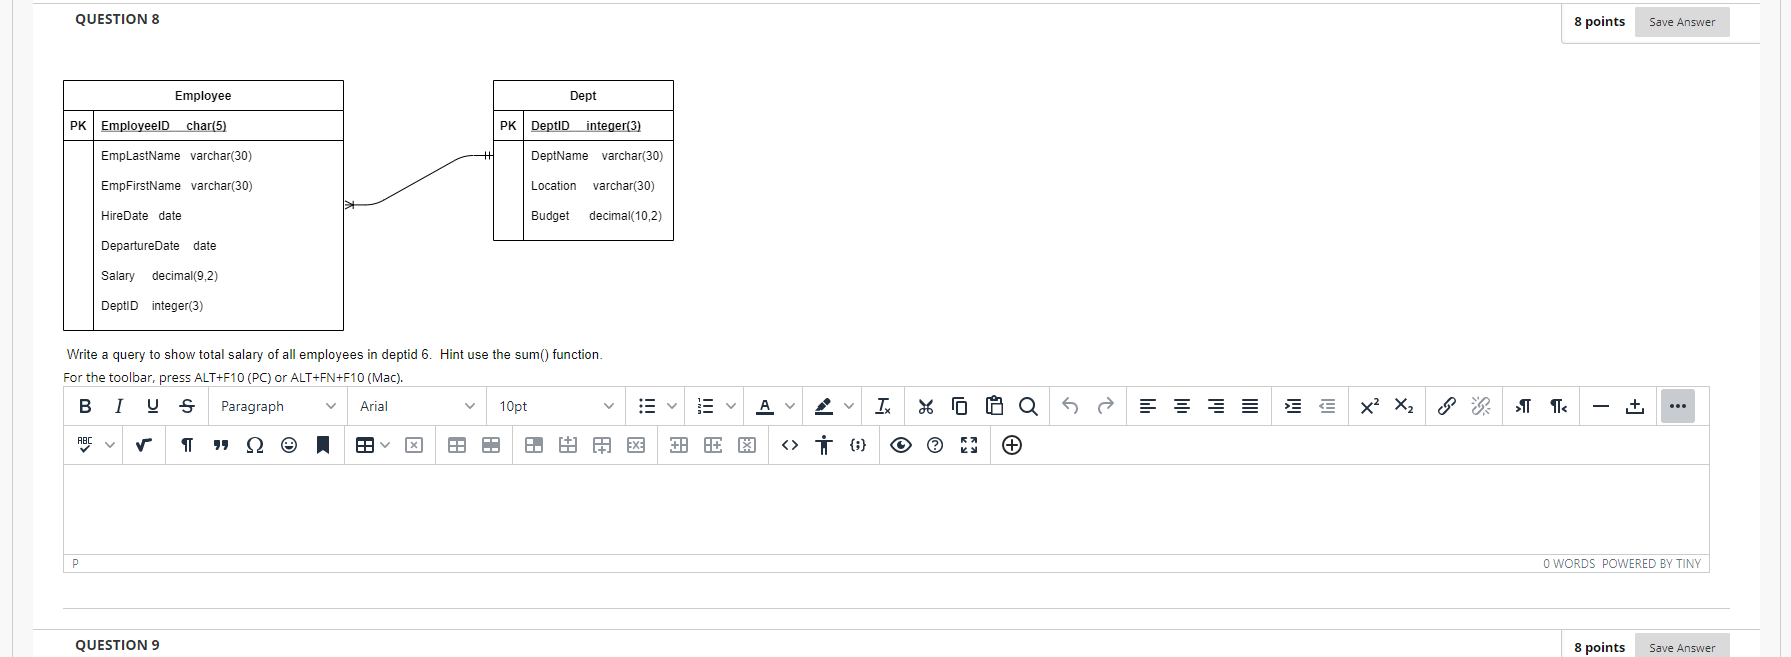The width and height of the screenshot is (1791, 657).
Task: Open the emoji picker
Action: [289, 445]
